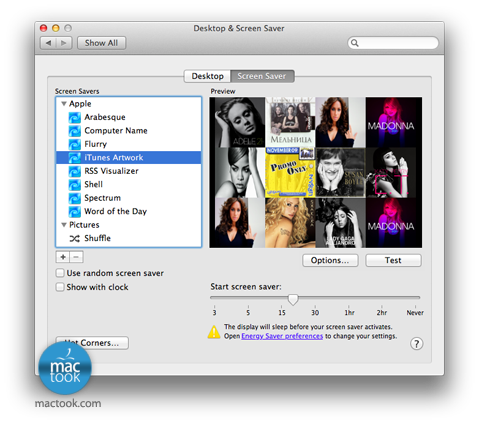
Task: Click the Computer Name screen saver icon
Action: (x=75, y=131)
